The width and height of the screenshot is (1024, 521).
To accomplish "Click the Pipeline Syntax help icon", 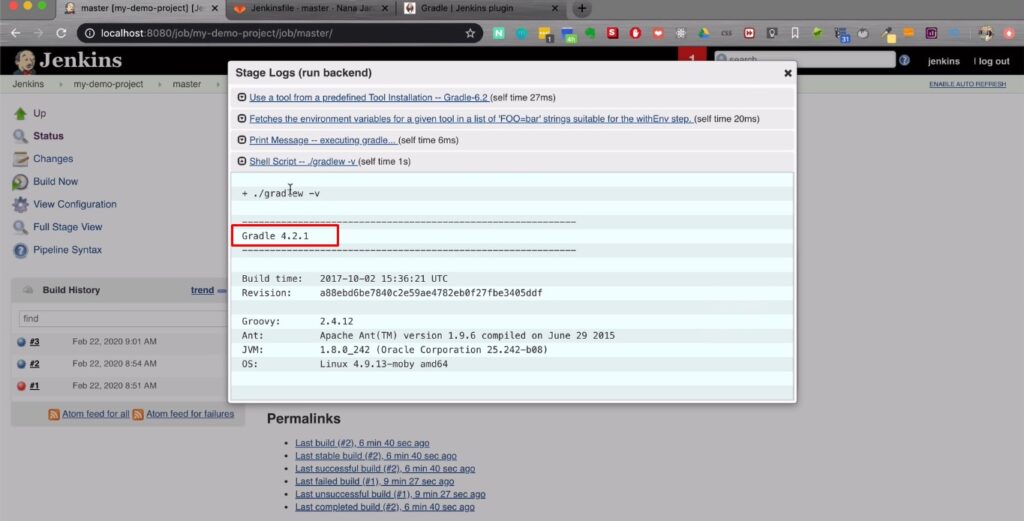I will [x=20, y=250].
